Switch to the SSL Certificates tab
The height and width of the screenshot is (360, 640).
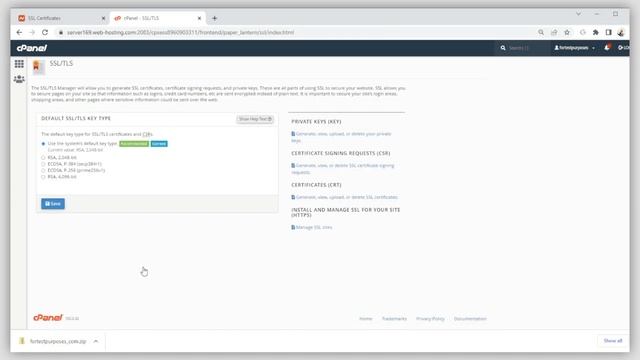coord(60,18)
